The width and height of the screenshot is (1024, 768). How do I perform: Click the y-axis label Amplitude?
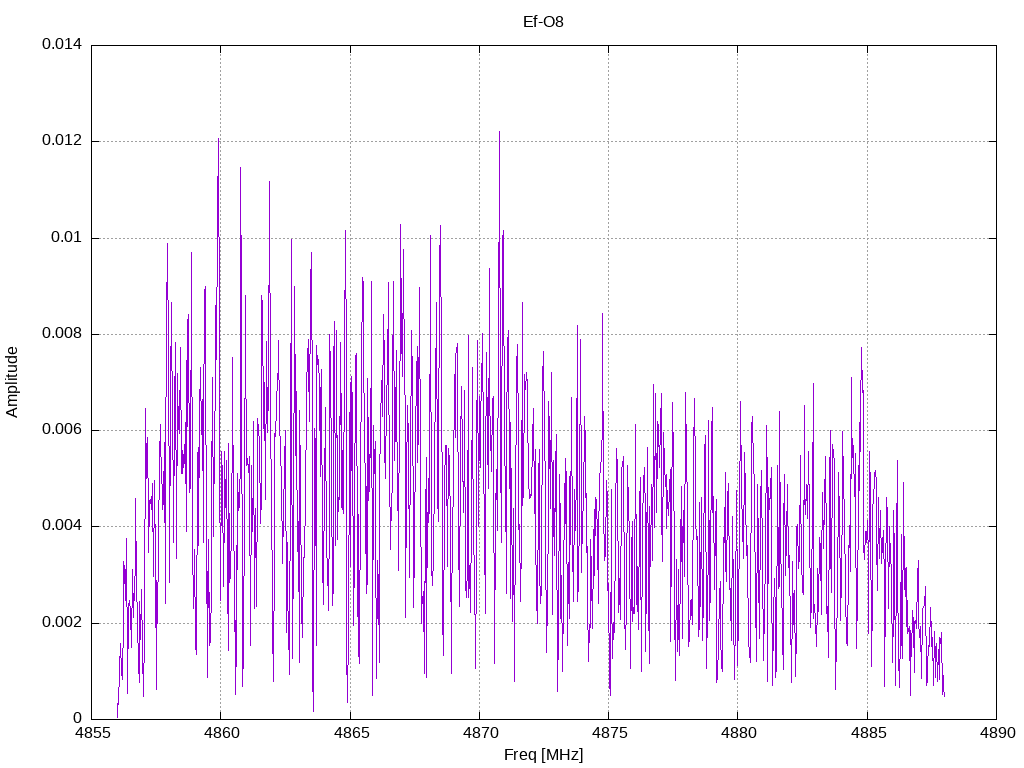(x=12, y=382)
